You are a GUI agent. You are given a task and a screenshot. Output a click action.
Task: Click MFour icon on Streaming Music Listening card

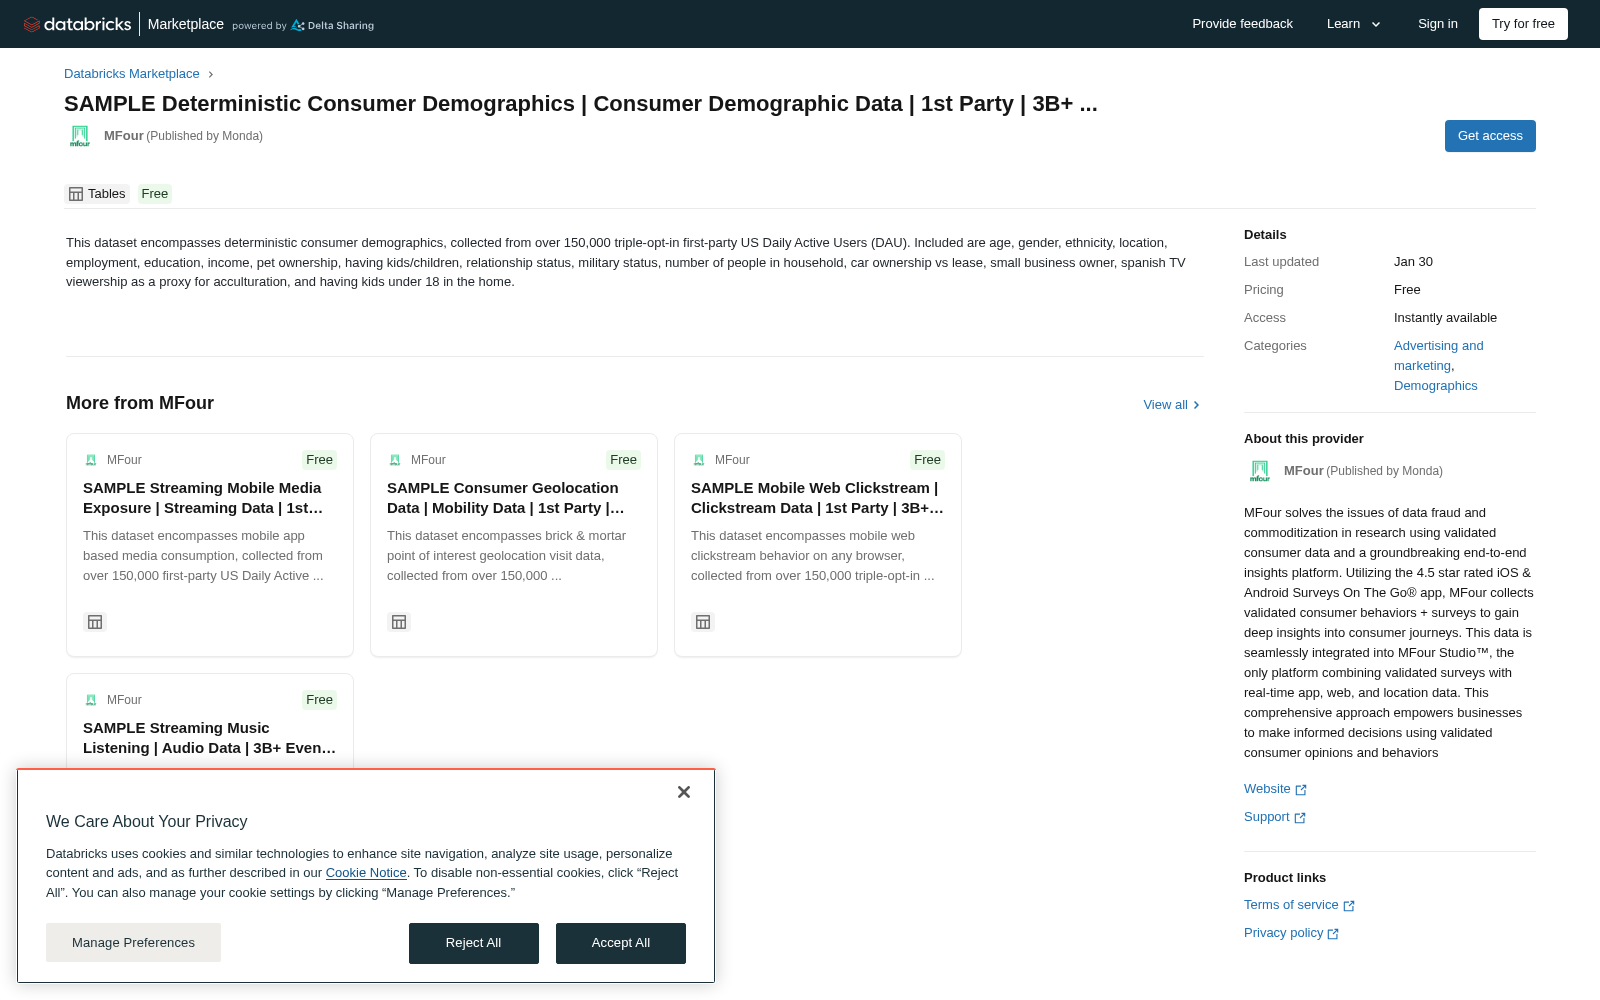tap(91, 700)
